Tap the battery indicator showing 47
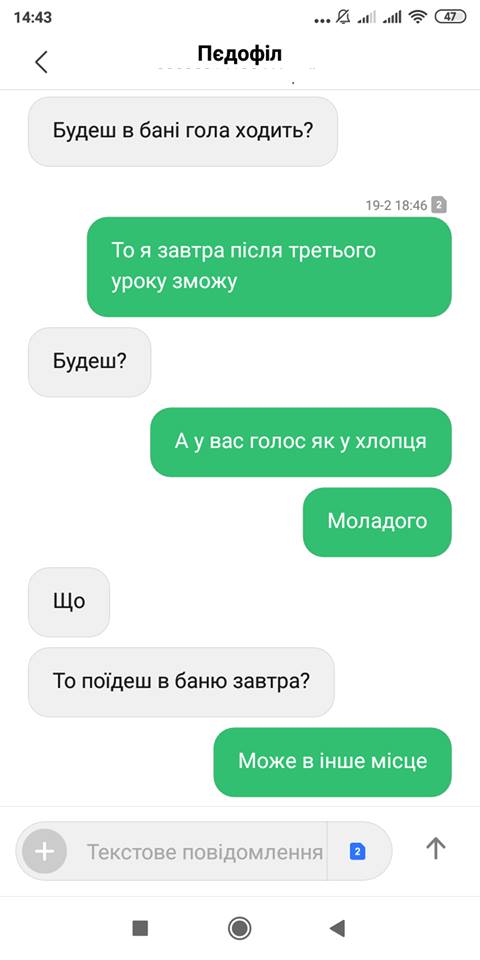 point(450,17)
